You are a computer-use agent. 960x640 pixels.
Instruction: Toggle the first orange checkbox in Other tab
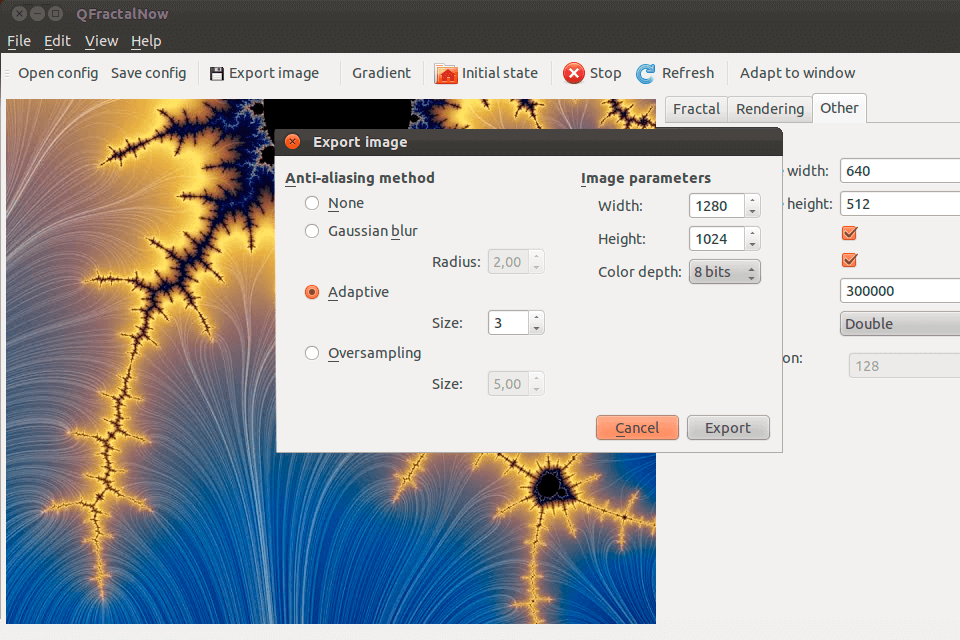click(850, 233)
